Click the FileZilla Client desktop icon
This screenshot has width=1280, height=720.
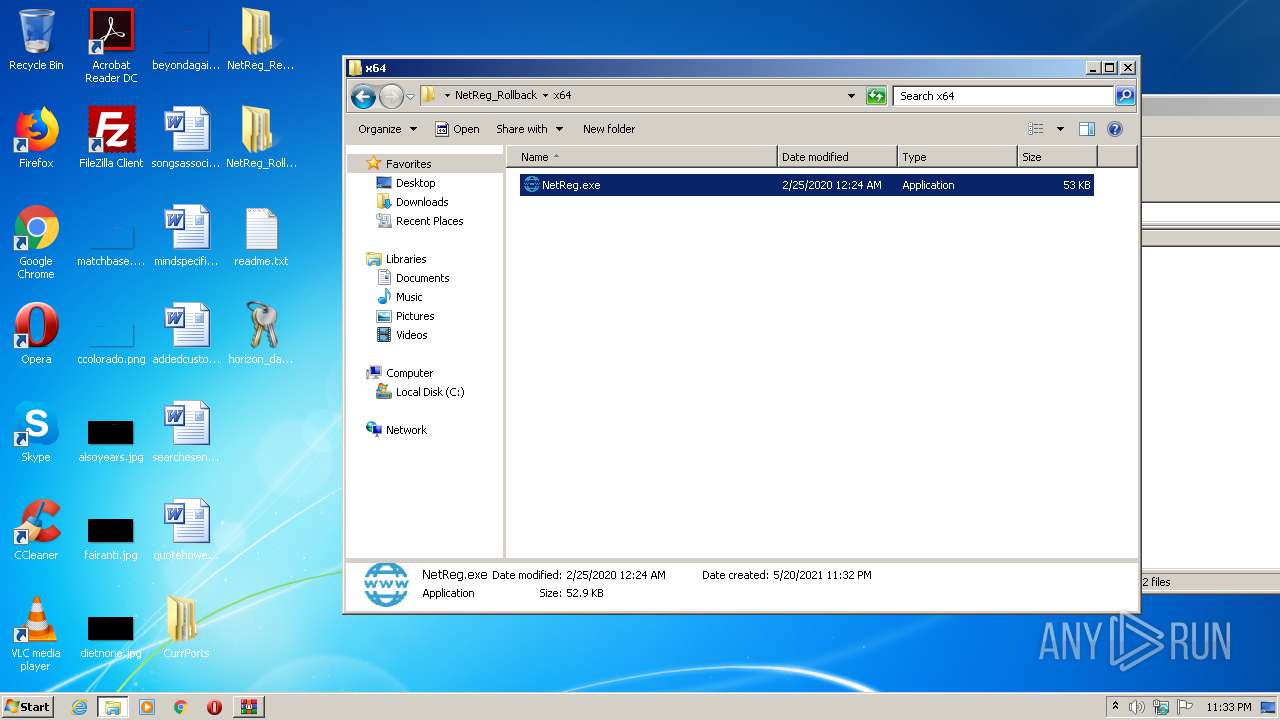111,138
